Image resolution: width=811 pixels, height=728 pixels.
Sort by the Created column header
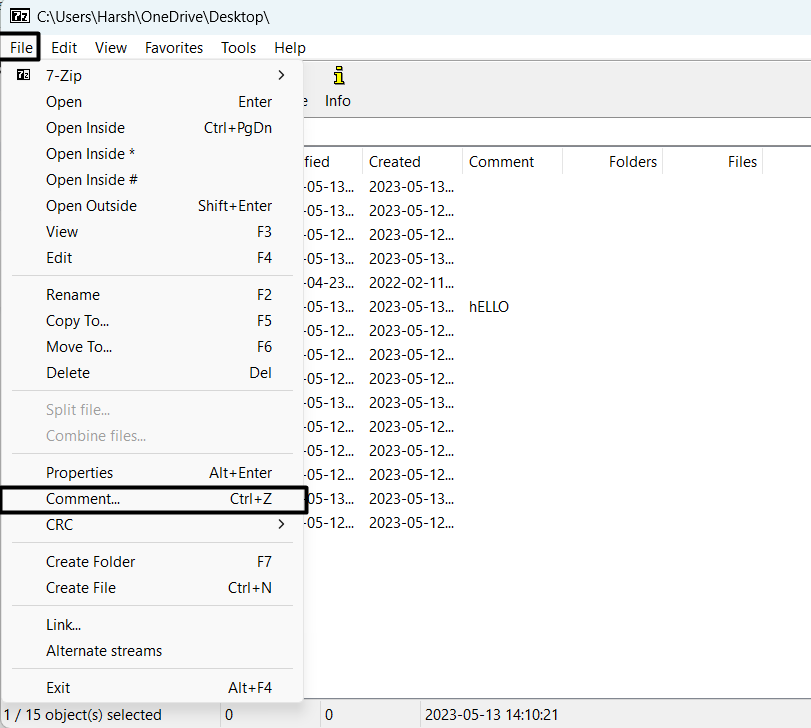[x=394, y=162]
